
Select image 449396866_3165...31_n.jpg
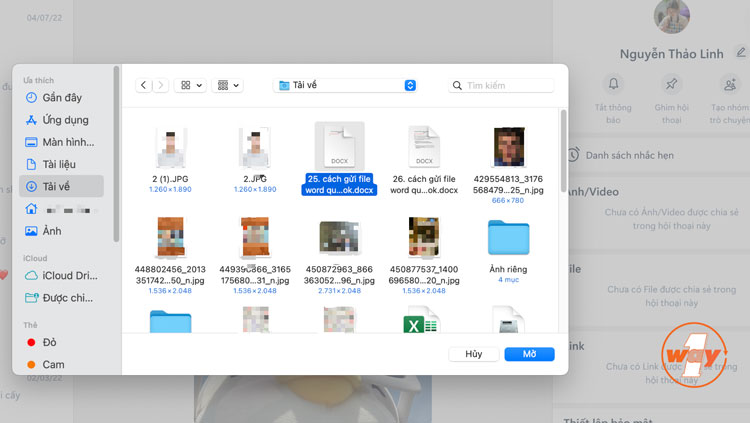(255, 255)
